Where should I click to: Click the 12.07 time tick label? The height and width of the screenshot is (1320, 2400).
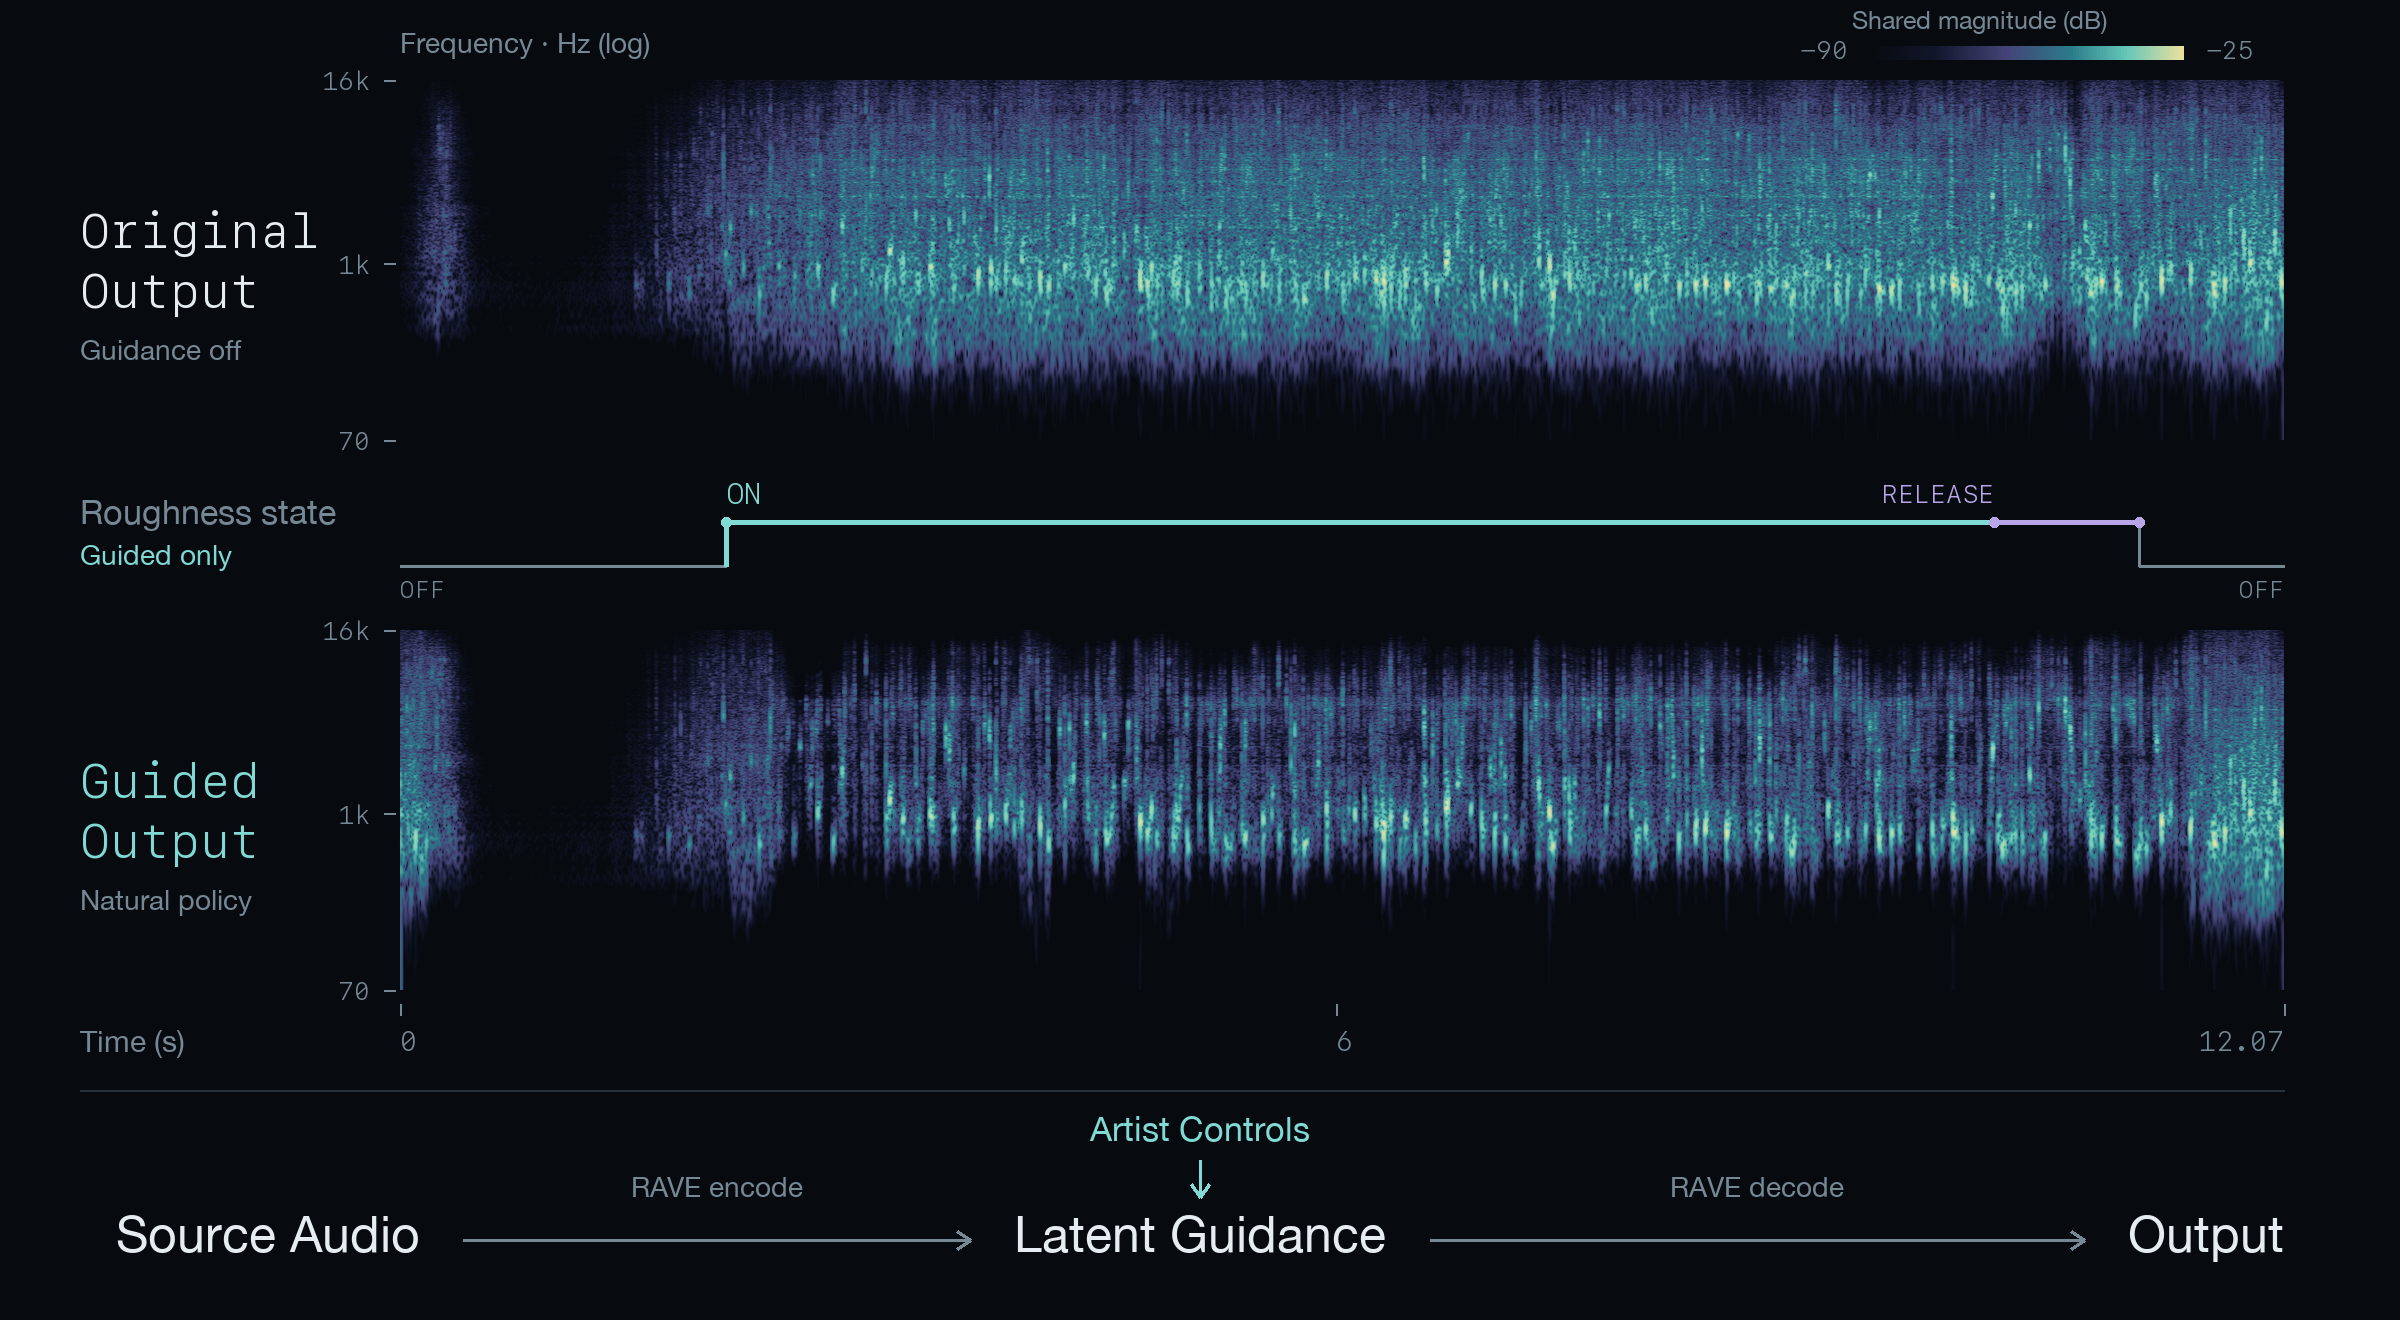(x=2241, y=1042)
